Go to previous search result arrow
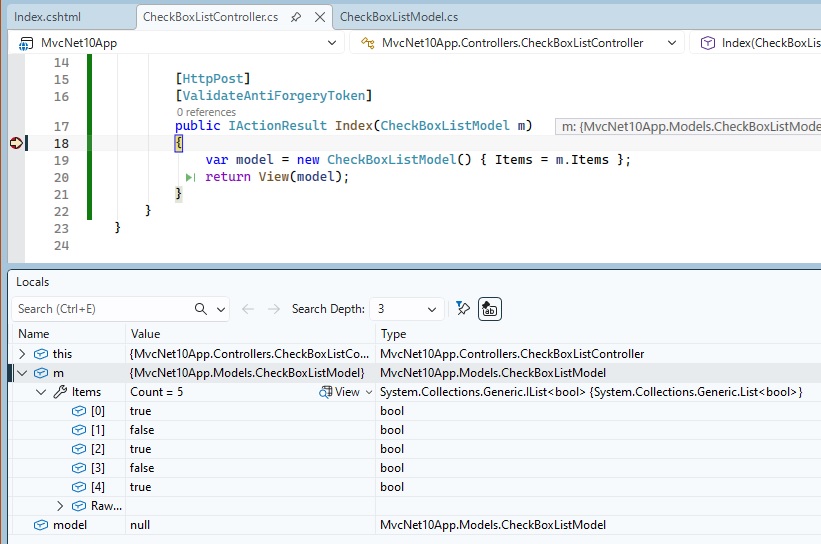821x544 pixels. 248,309
